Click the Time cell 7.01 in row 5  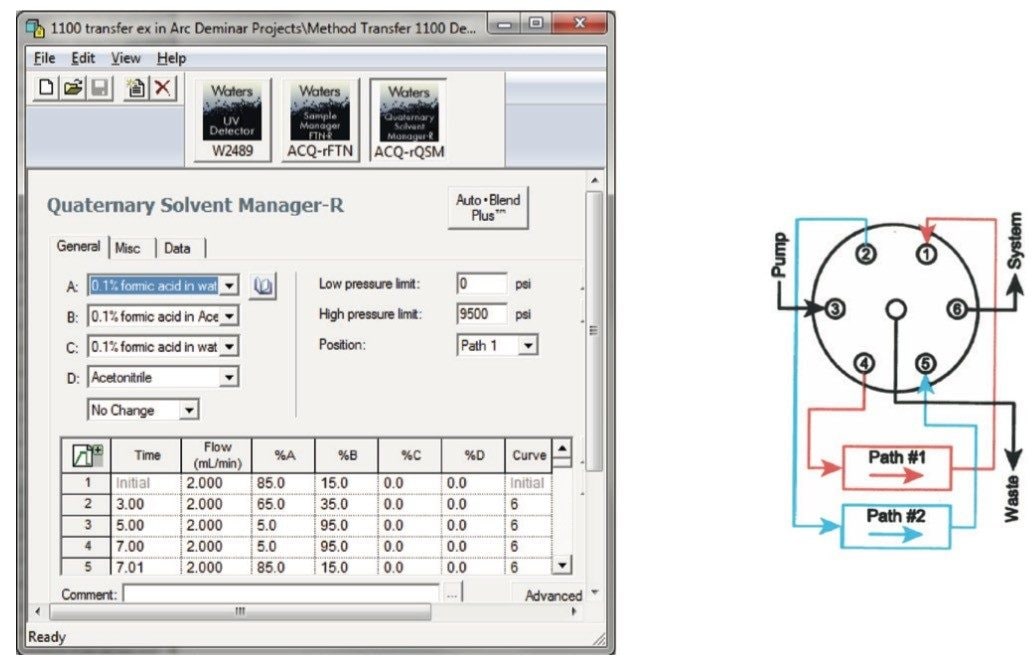coord(147,567)
